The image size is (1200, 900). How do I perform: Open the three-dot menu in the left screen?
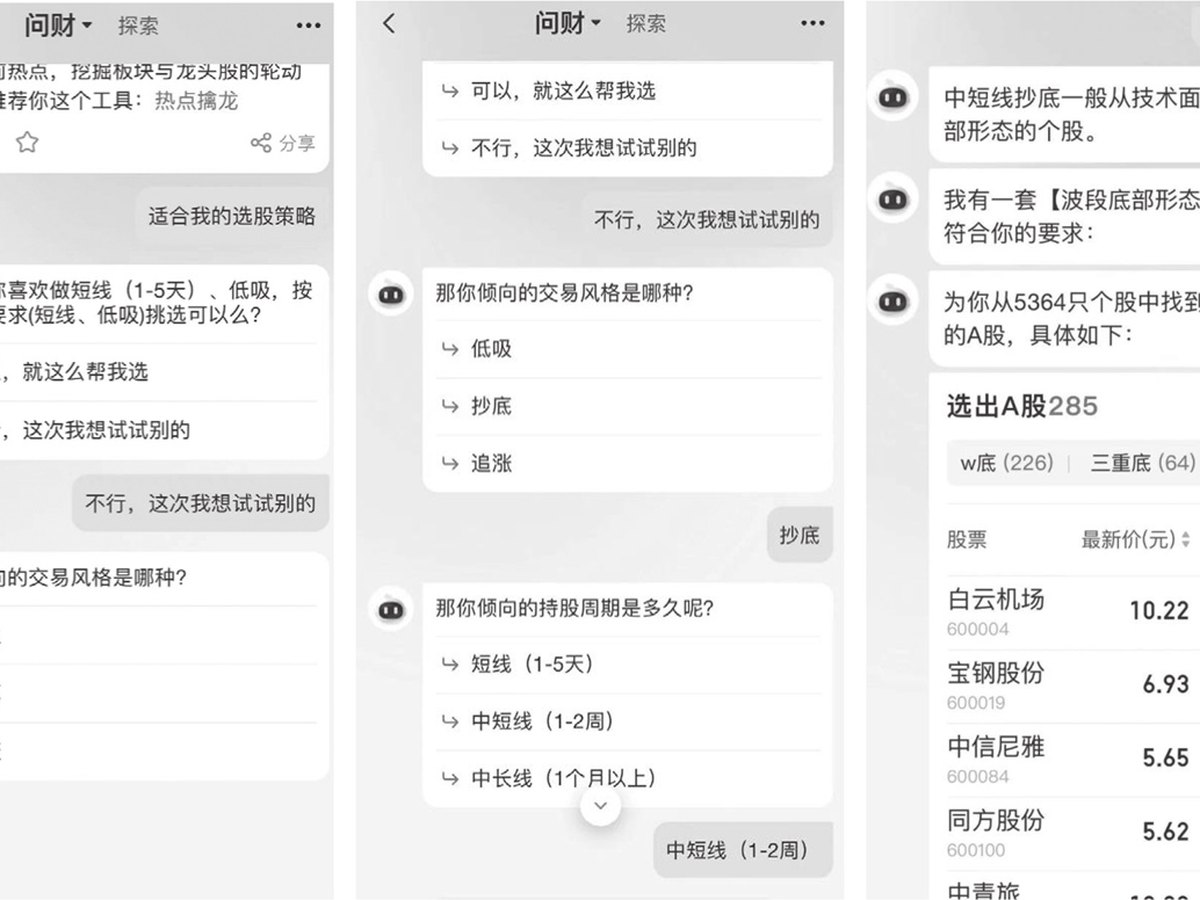[309, 25]
